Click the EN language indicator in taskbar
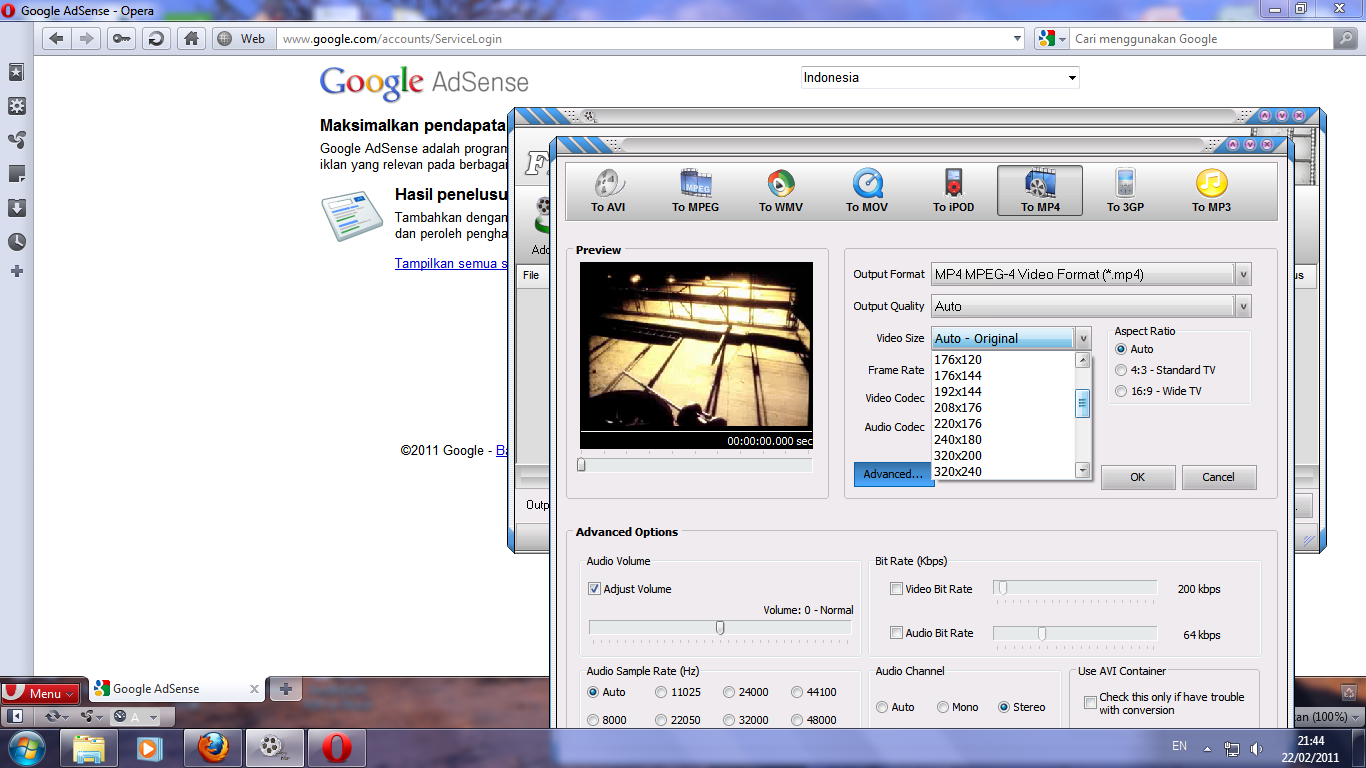This screenshot has height=768, width=1366. click(x=1180, y=746)
